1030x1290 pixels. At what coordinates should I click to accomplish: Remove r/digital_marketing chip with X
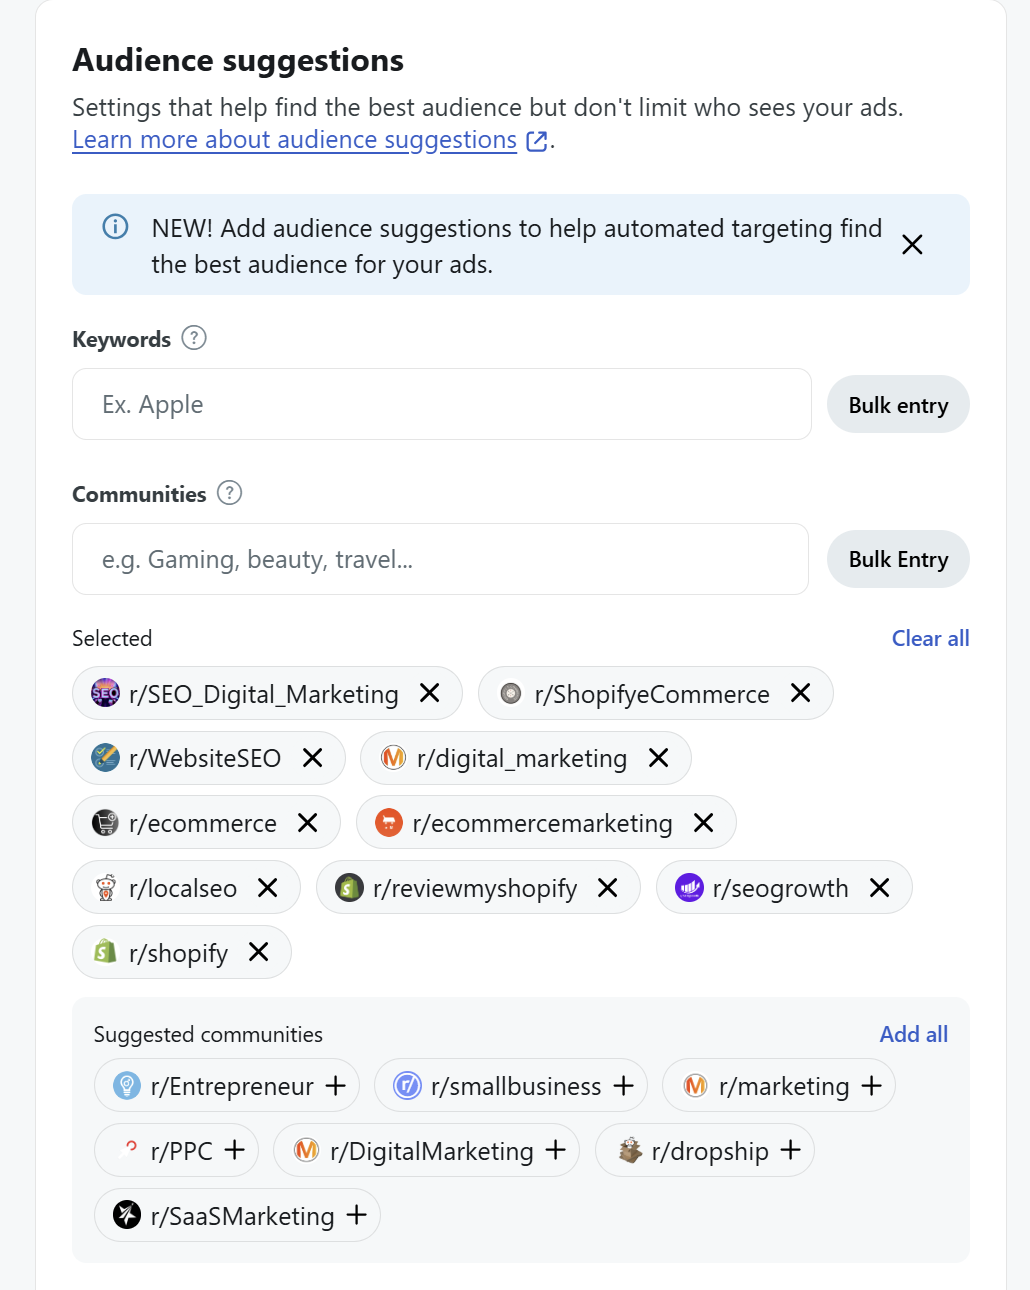(659, 758)
